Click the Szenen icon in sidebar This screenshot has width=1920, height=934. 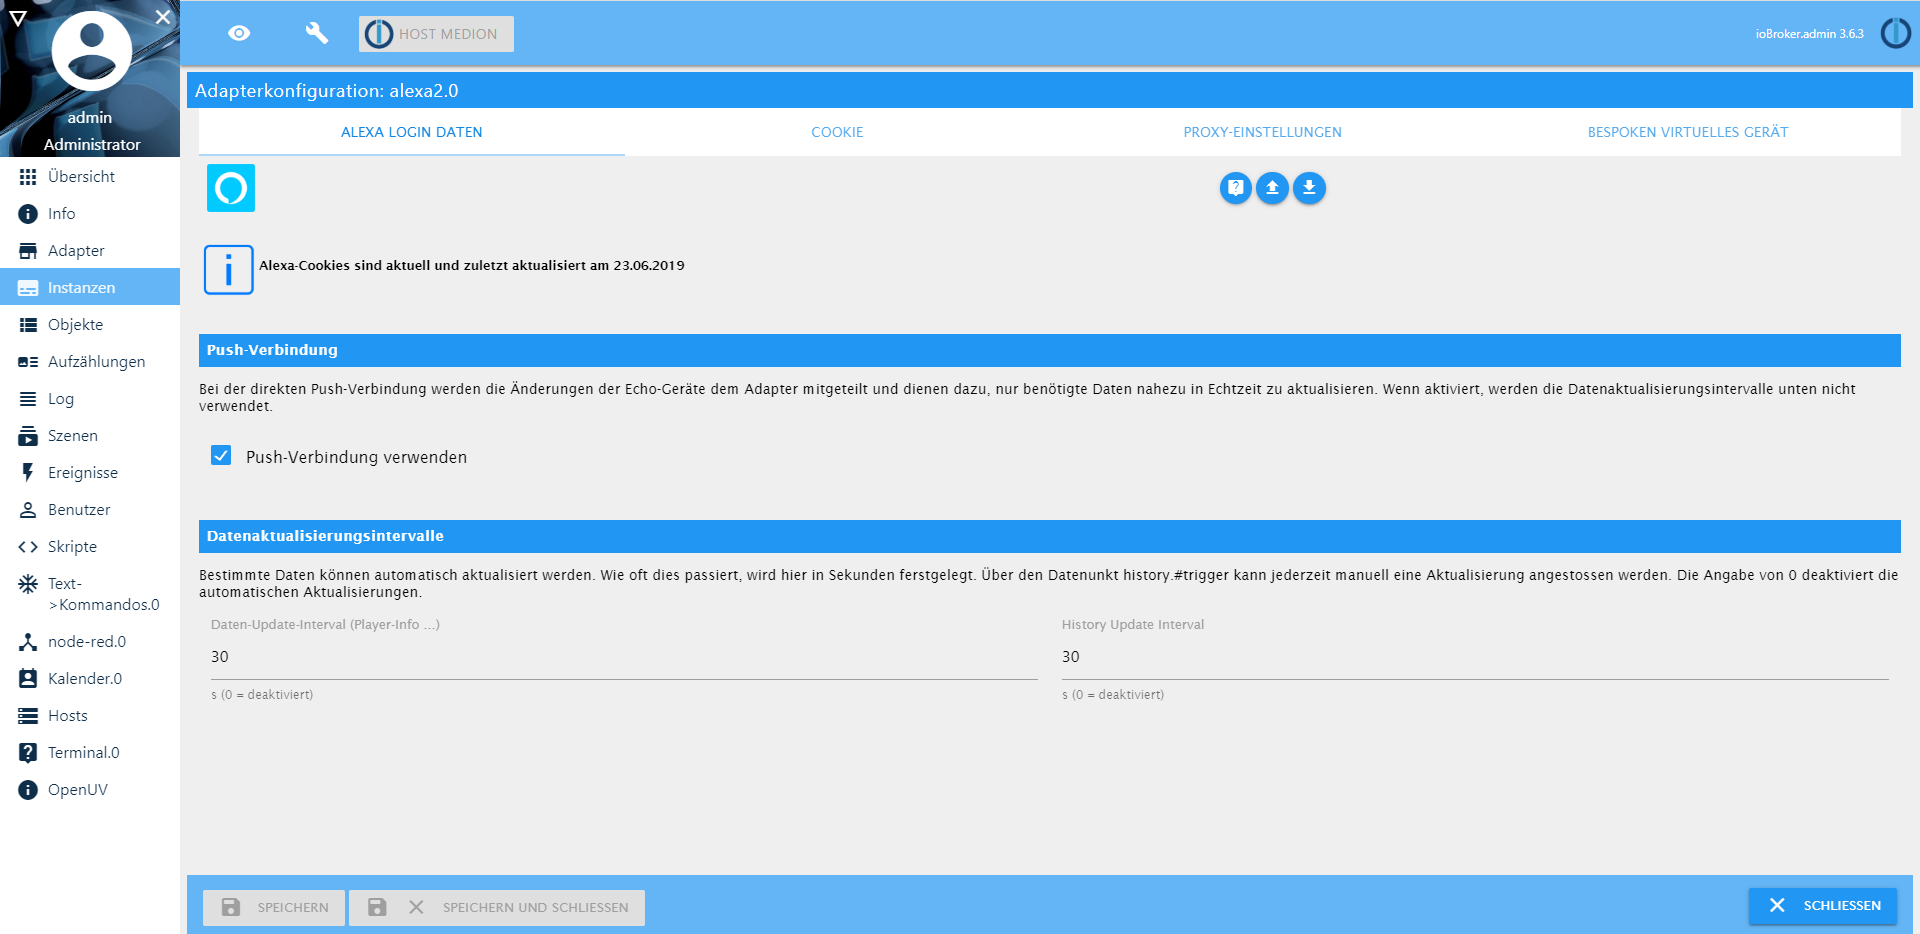click(x=28, y=436)
